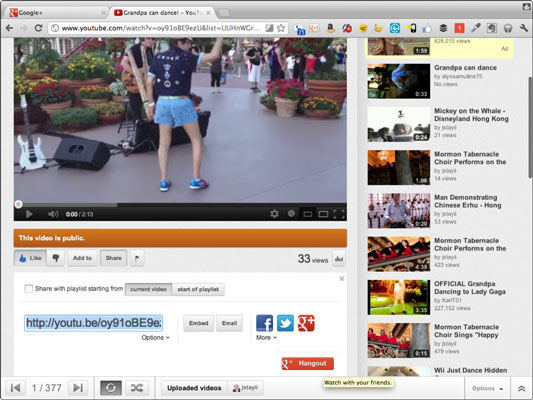
Task: Play the video with the play button
Action: pyautogui.click(x=29, y=214)
